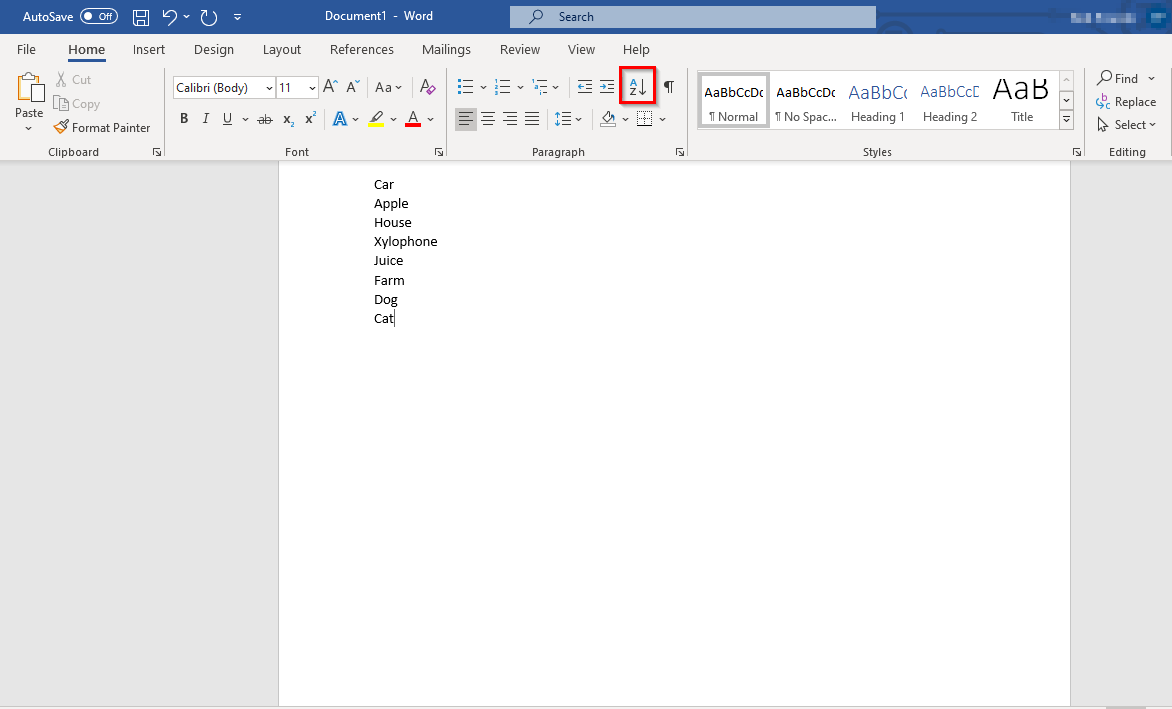Click the Sort A-Z icon
The height and width of the screenshot is (709, 1172).
click(638, 87)
